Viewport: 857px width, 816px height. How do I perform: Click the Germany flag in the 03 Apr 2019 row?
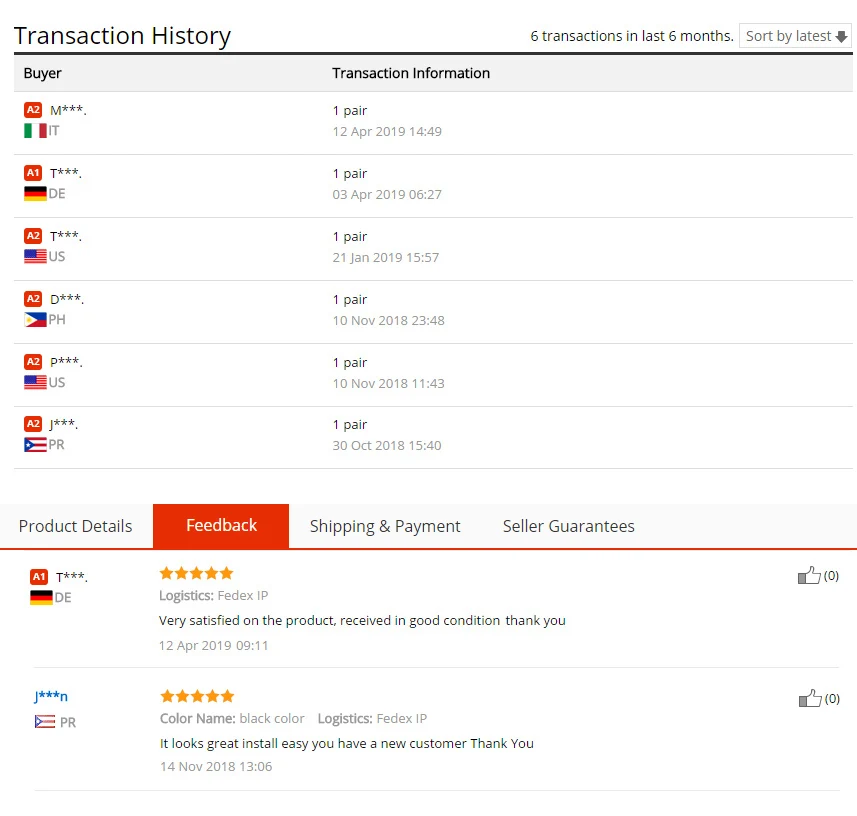point(35,193)
